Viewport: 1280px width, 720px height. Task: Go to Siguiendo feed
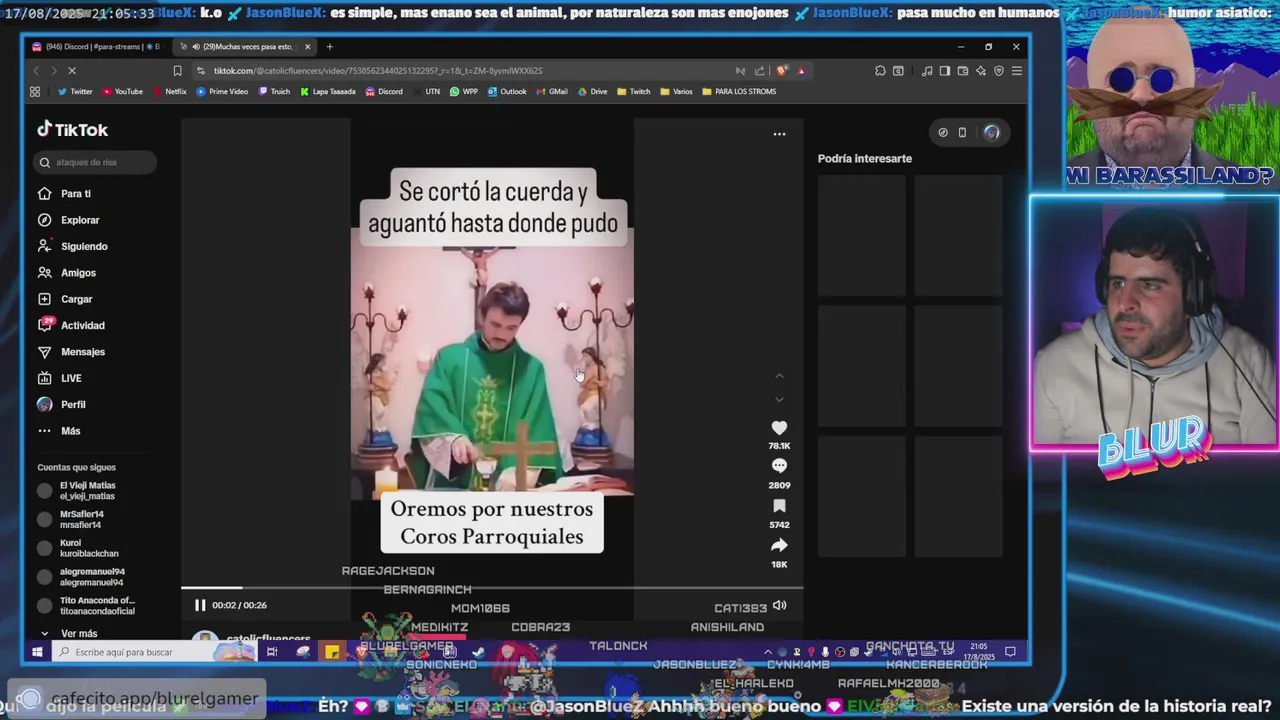tap(73, 246)
